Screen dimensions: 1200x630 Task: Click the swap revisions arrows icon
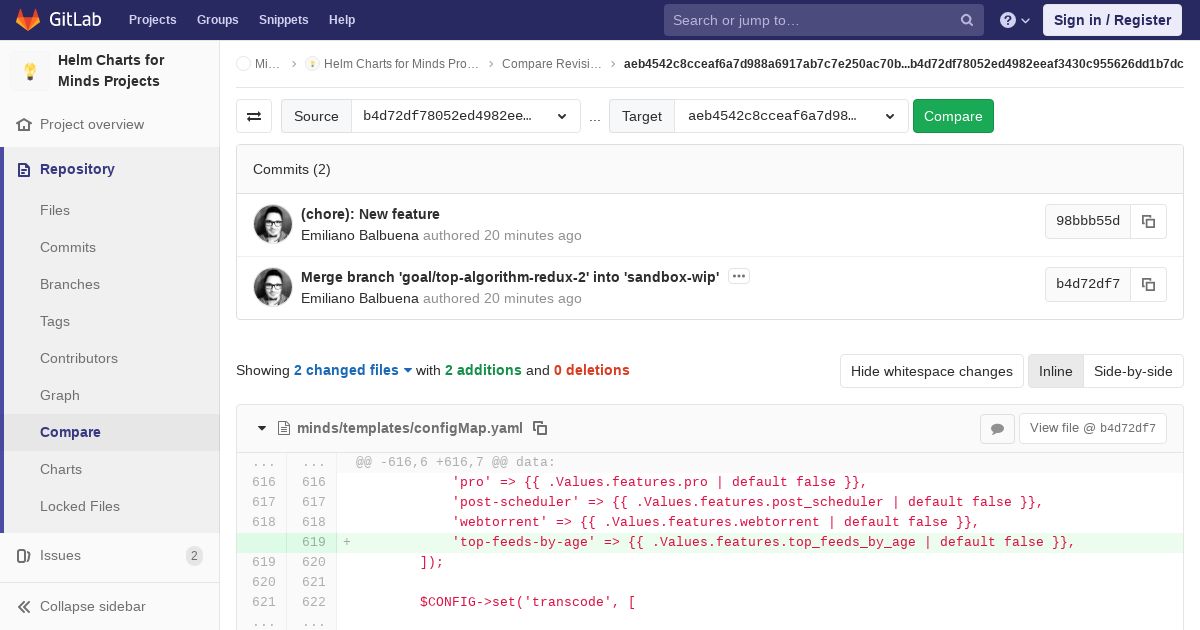point(254,116)
